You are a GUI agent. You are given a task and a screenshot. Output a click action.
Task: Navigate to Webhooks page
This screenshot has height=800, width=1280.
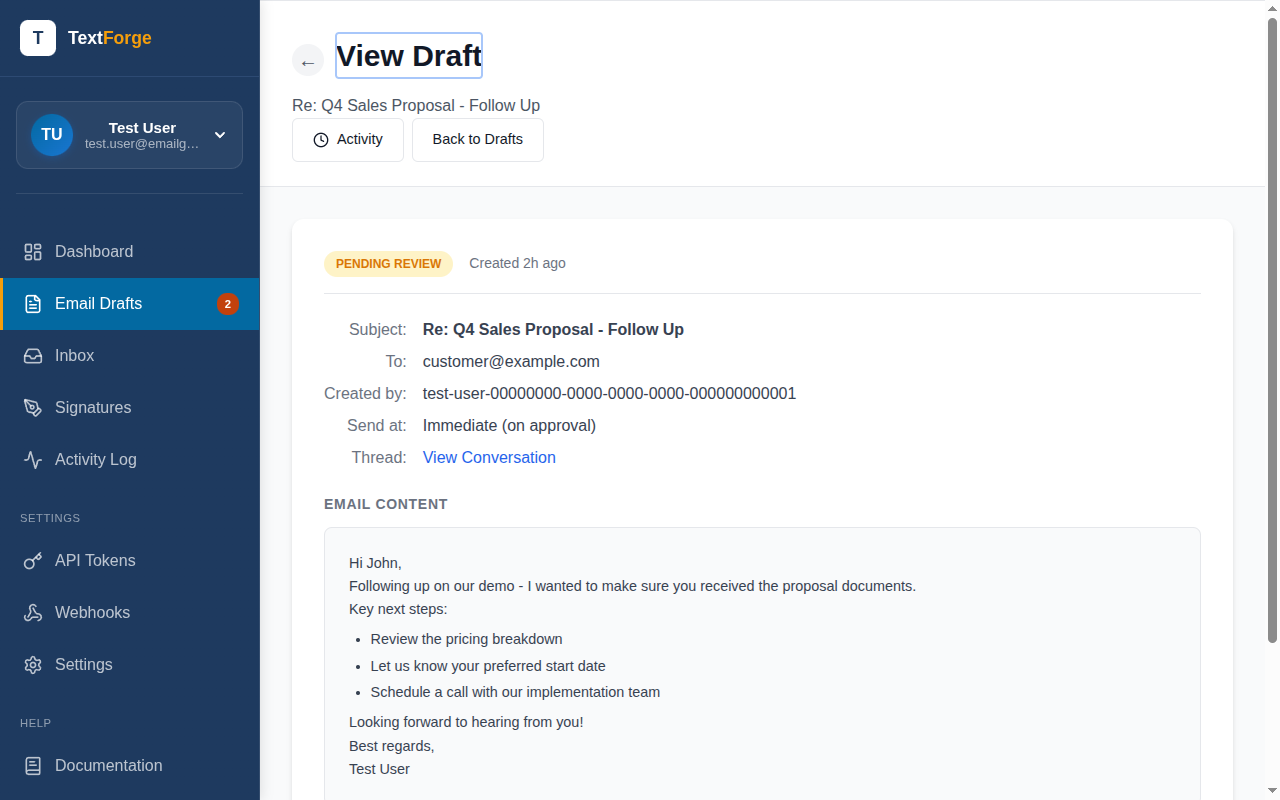click(130, 613)
